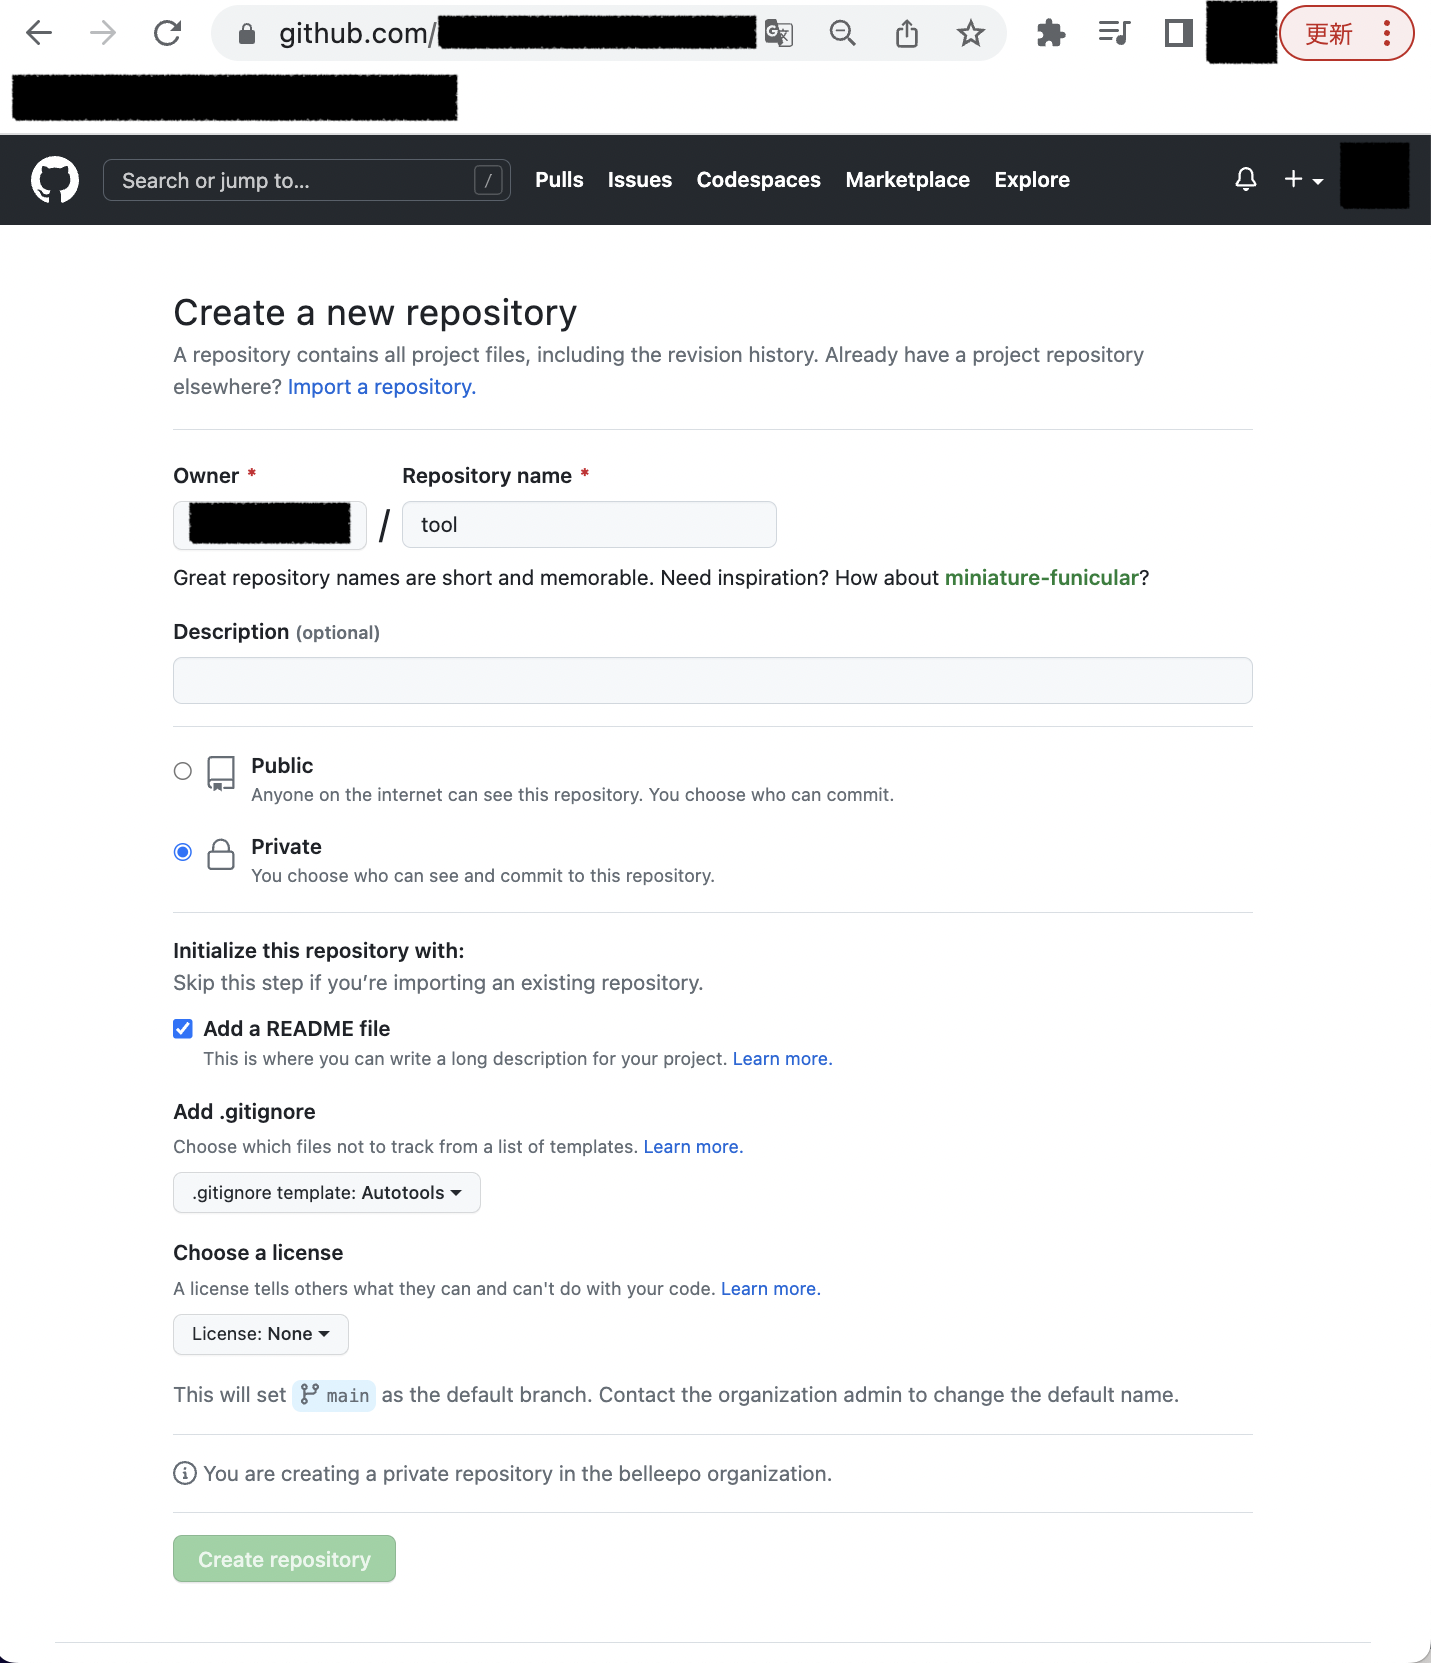Click the browser forward arrow

point(103,33)
